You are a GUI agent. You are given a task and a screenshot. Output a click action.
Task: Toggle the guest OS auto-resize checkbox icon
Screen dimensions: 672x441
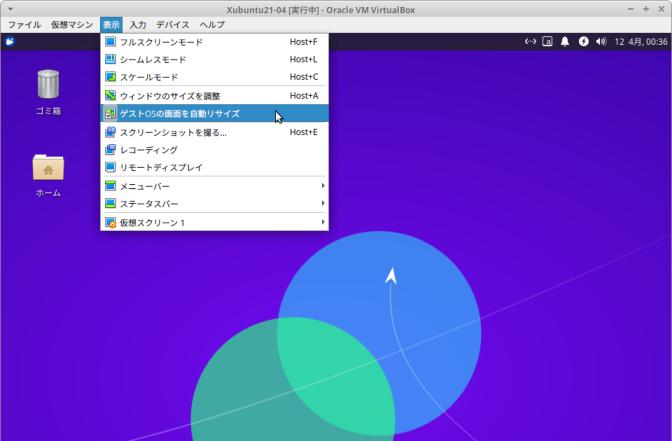[x=111, y=114]
